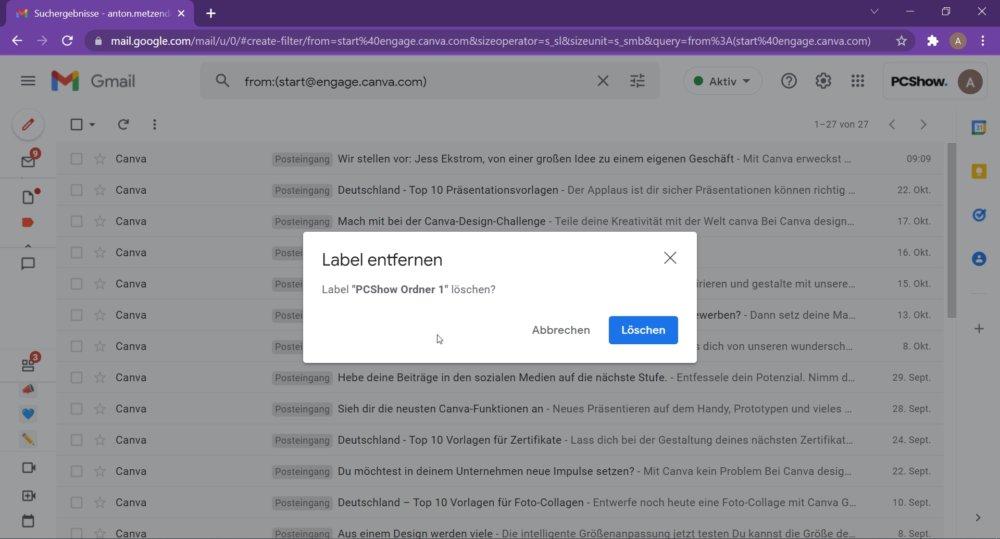
Task: Open the calendar icon in the left sidebar
Action: (x=28, y=521)
